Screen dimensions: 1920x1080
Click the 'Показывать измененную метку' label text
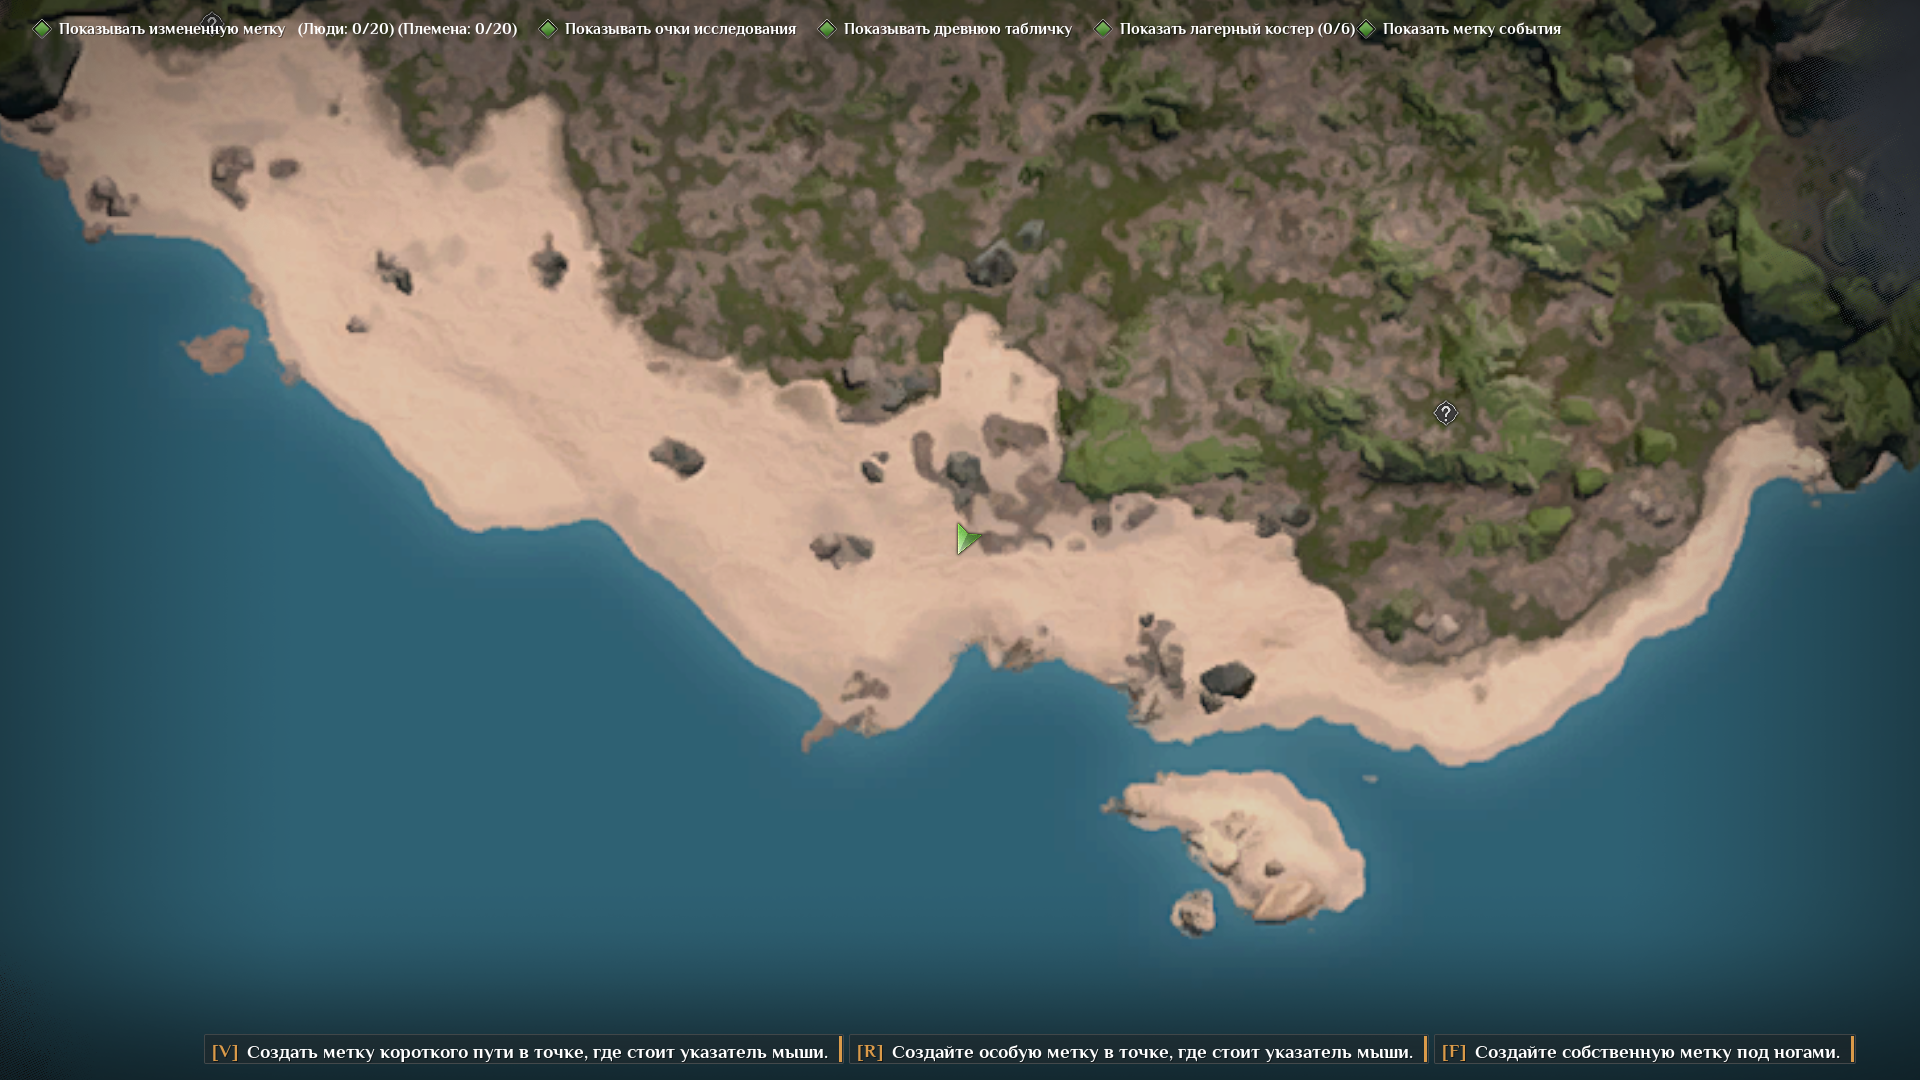[x=172, y=29]
